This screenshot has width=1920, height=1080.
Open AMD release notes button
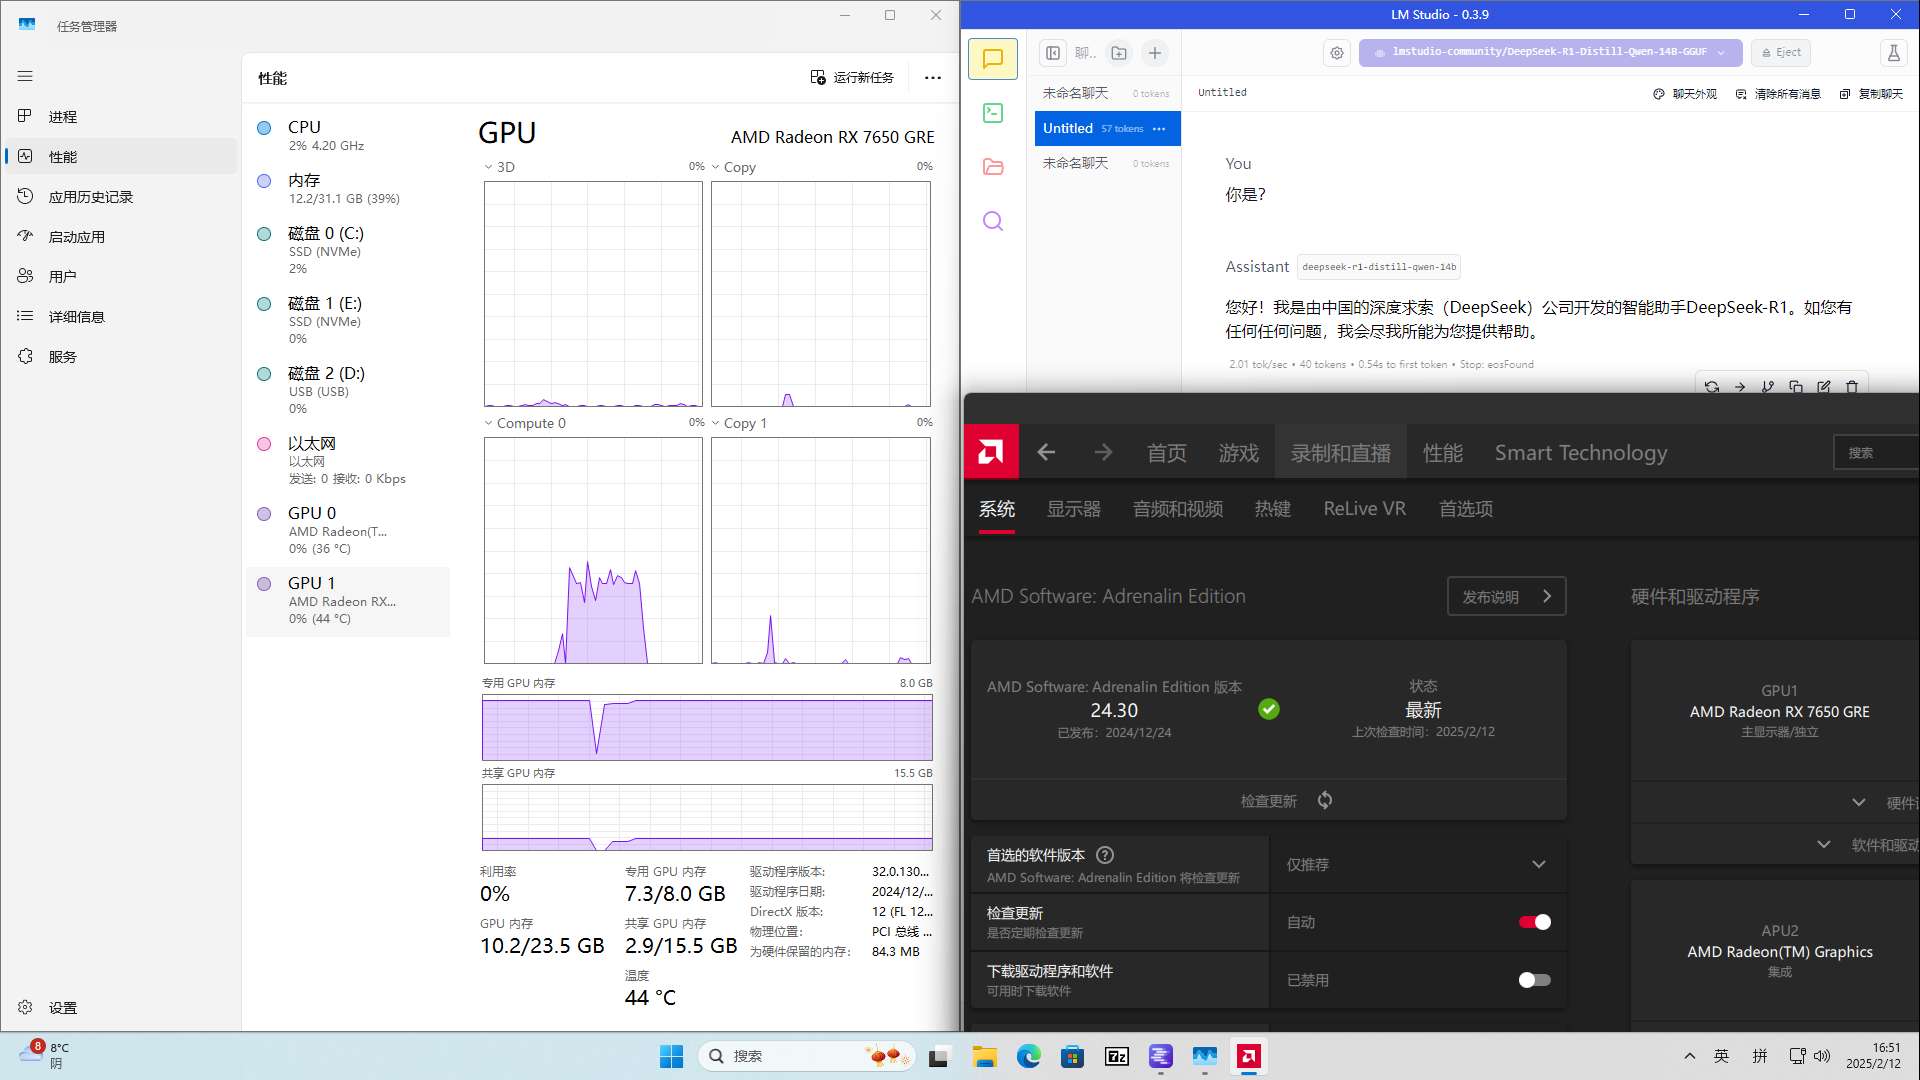1506,596
